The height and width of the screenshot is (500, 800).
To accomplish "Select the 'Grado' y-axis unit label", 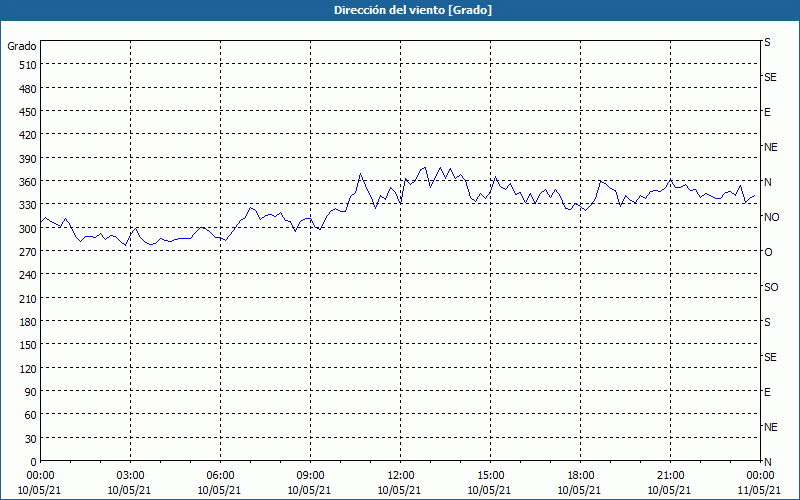I will pyautogui.click(x=22, y=46).
